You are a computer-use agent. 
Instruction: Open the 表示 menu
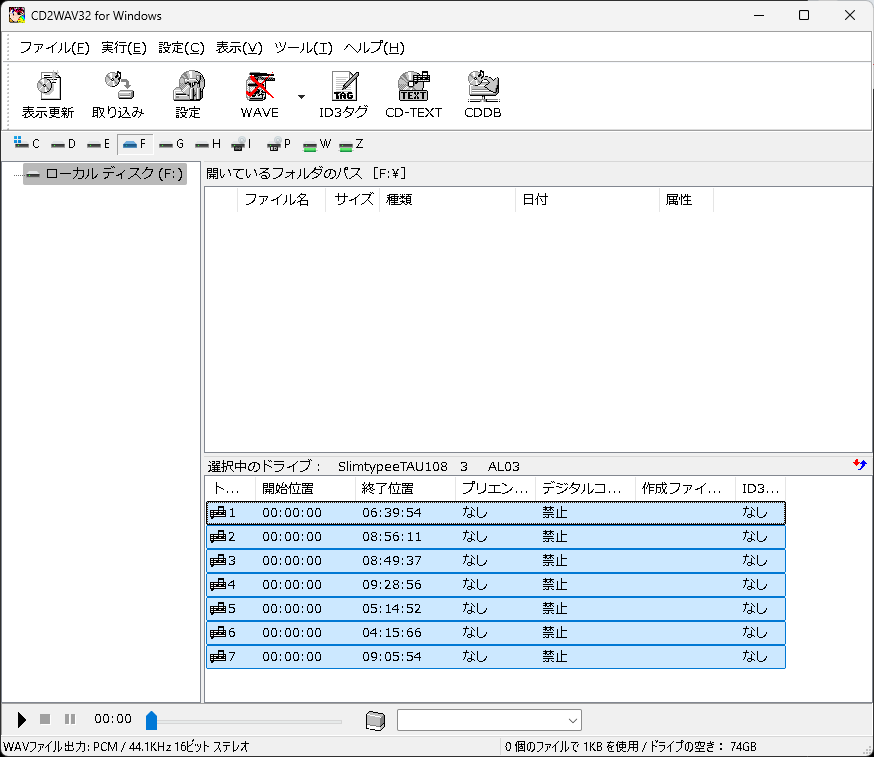(x=240, y=47)
